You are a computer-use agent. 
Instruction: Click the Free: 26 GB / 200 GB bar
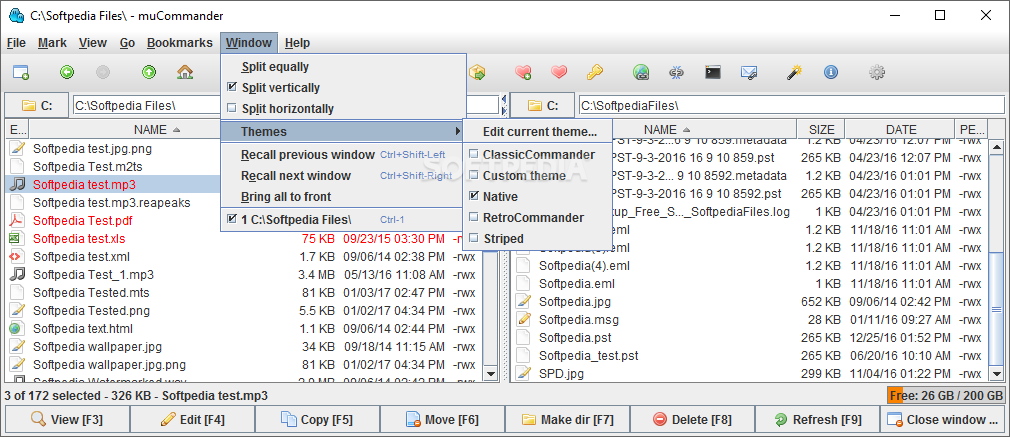[x=946, y=396]
